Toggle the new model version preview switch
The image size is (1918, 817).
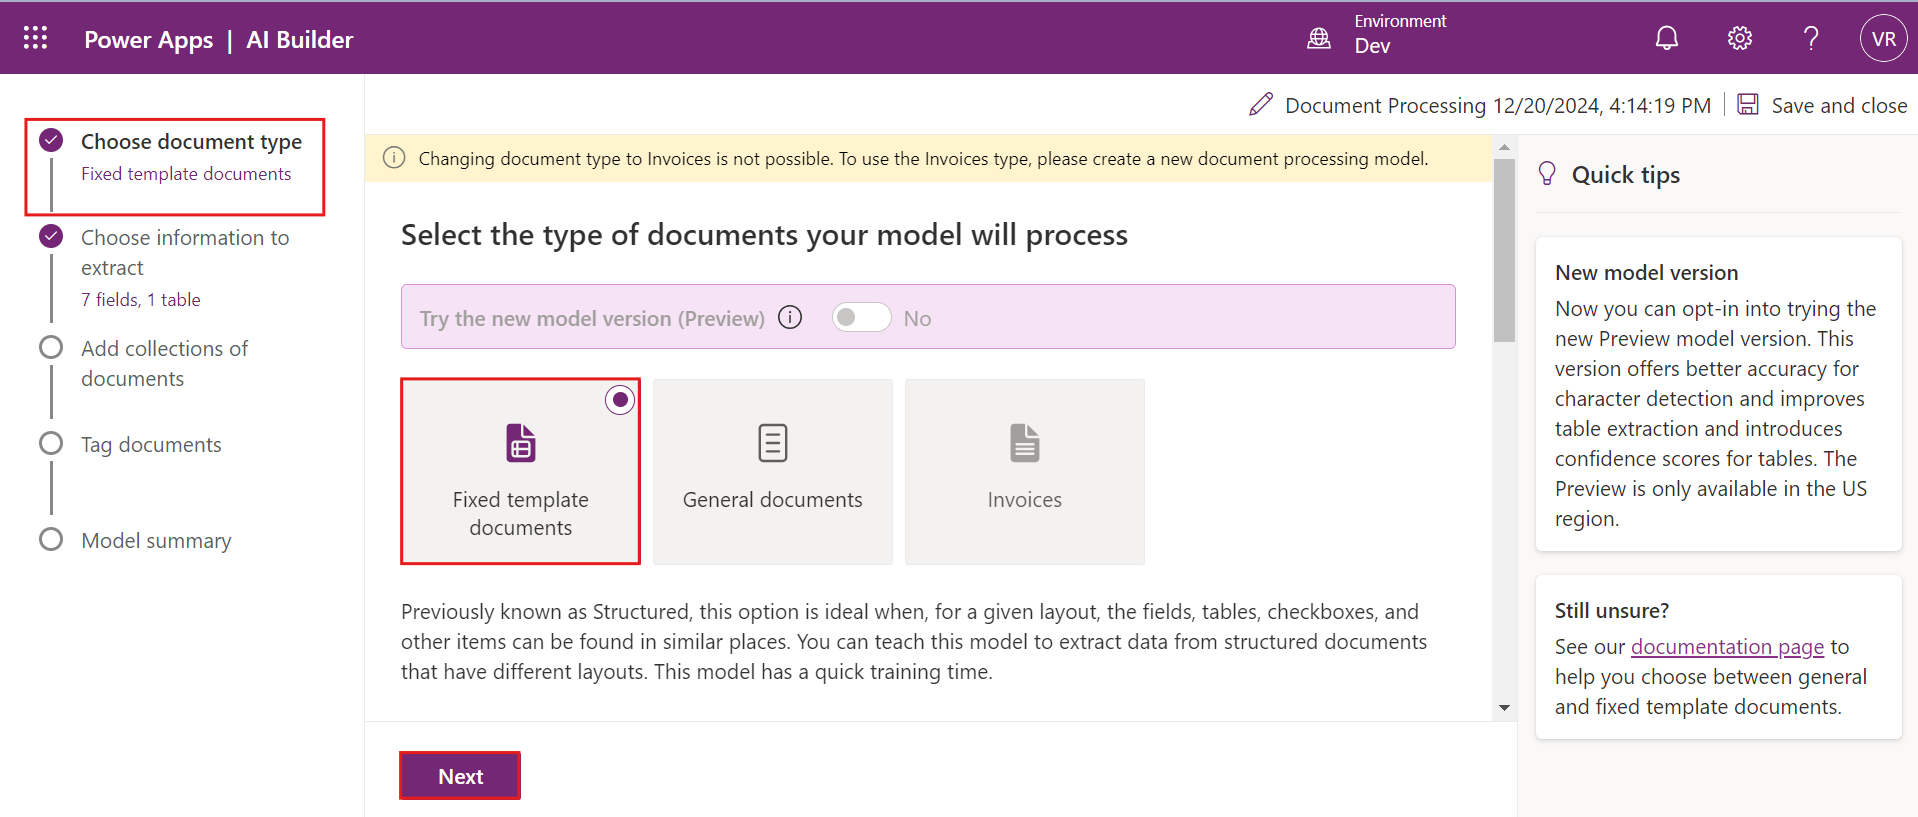tap(861, 318)
